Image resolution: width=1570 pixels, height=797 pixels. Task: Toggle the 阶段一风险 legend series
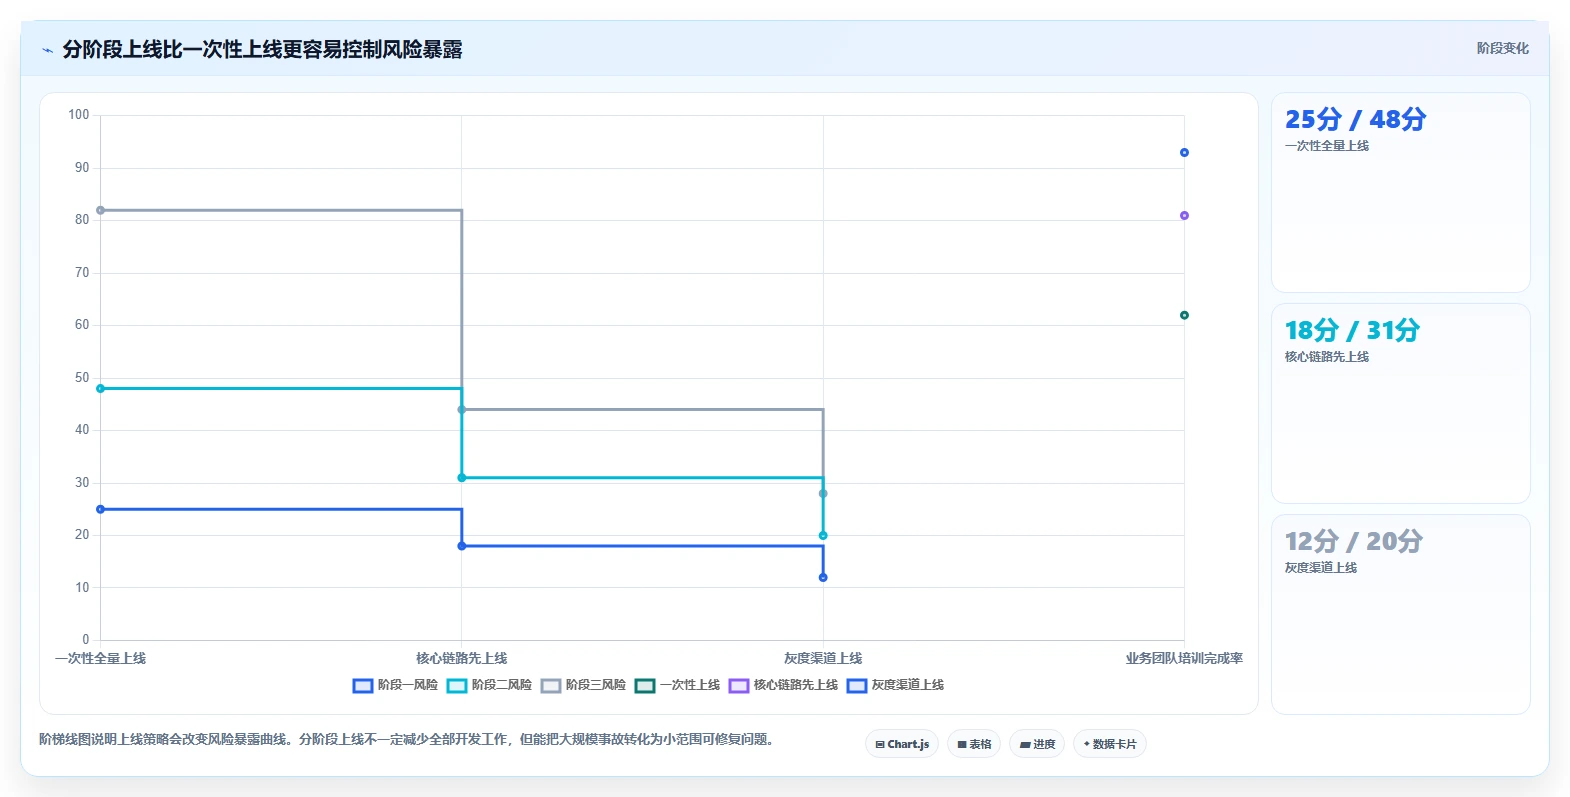tap(396, 685)
